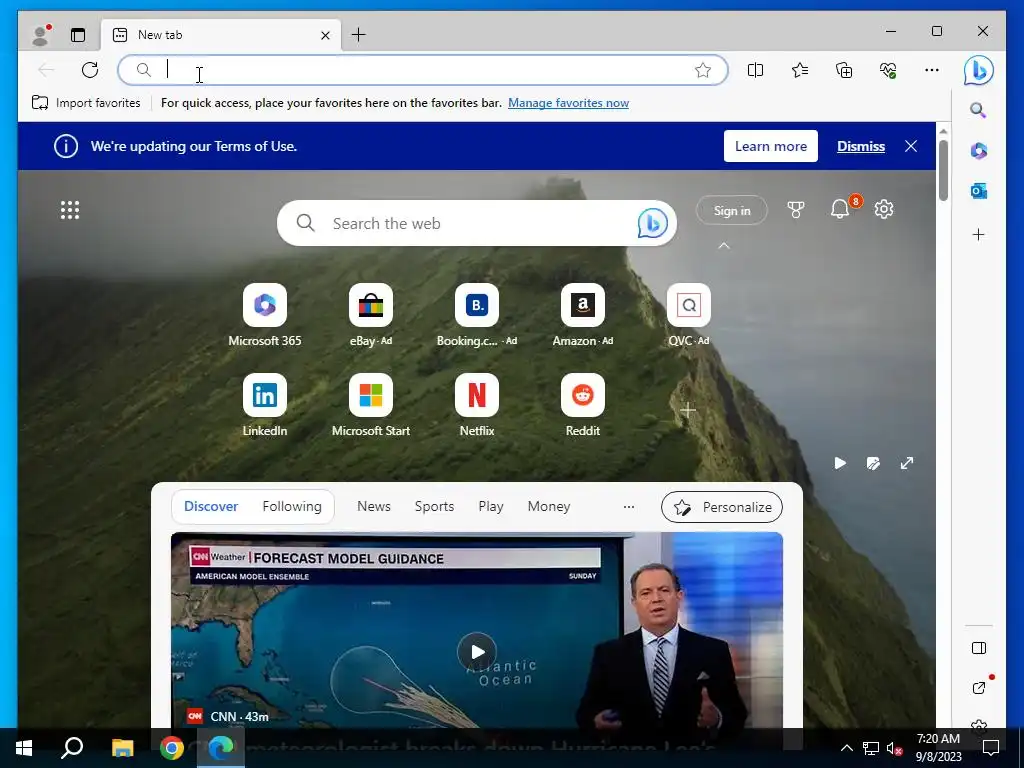
Task: Collapse quick links with chevron
Action: pyautogui.click(x=724, y=246)
